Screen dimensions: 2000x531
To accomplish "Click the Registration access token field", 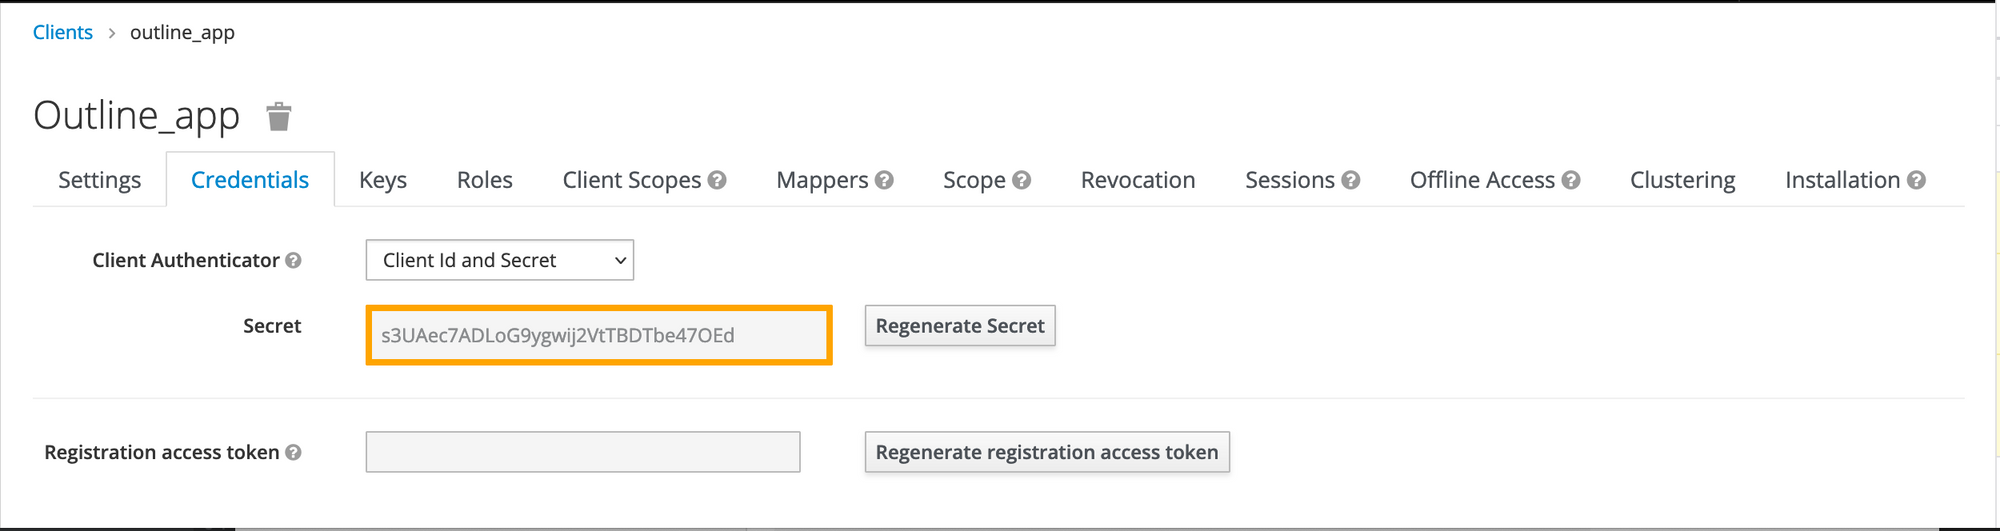I will pyautogui.click(x=583, y=452).
